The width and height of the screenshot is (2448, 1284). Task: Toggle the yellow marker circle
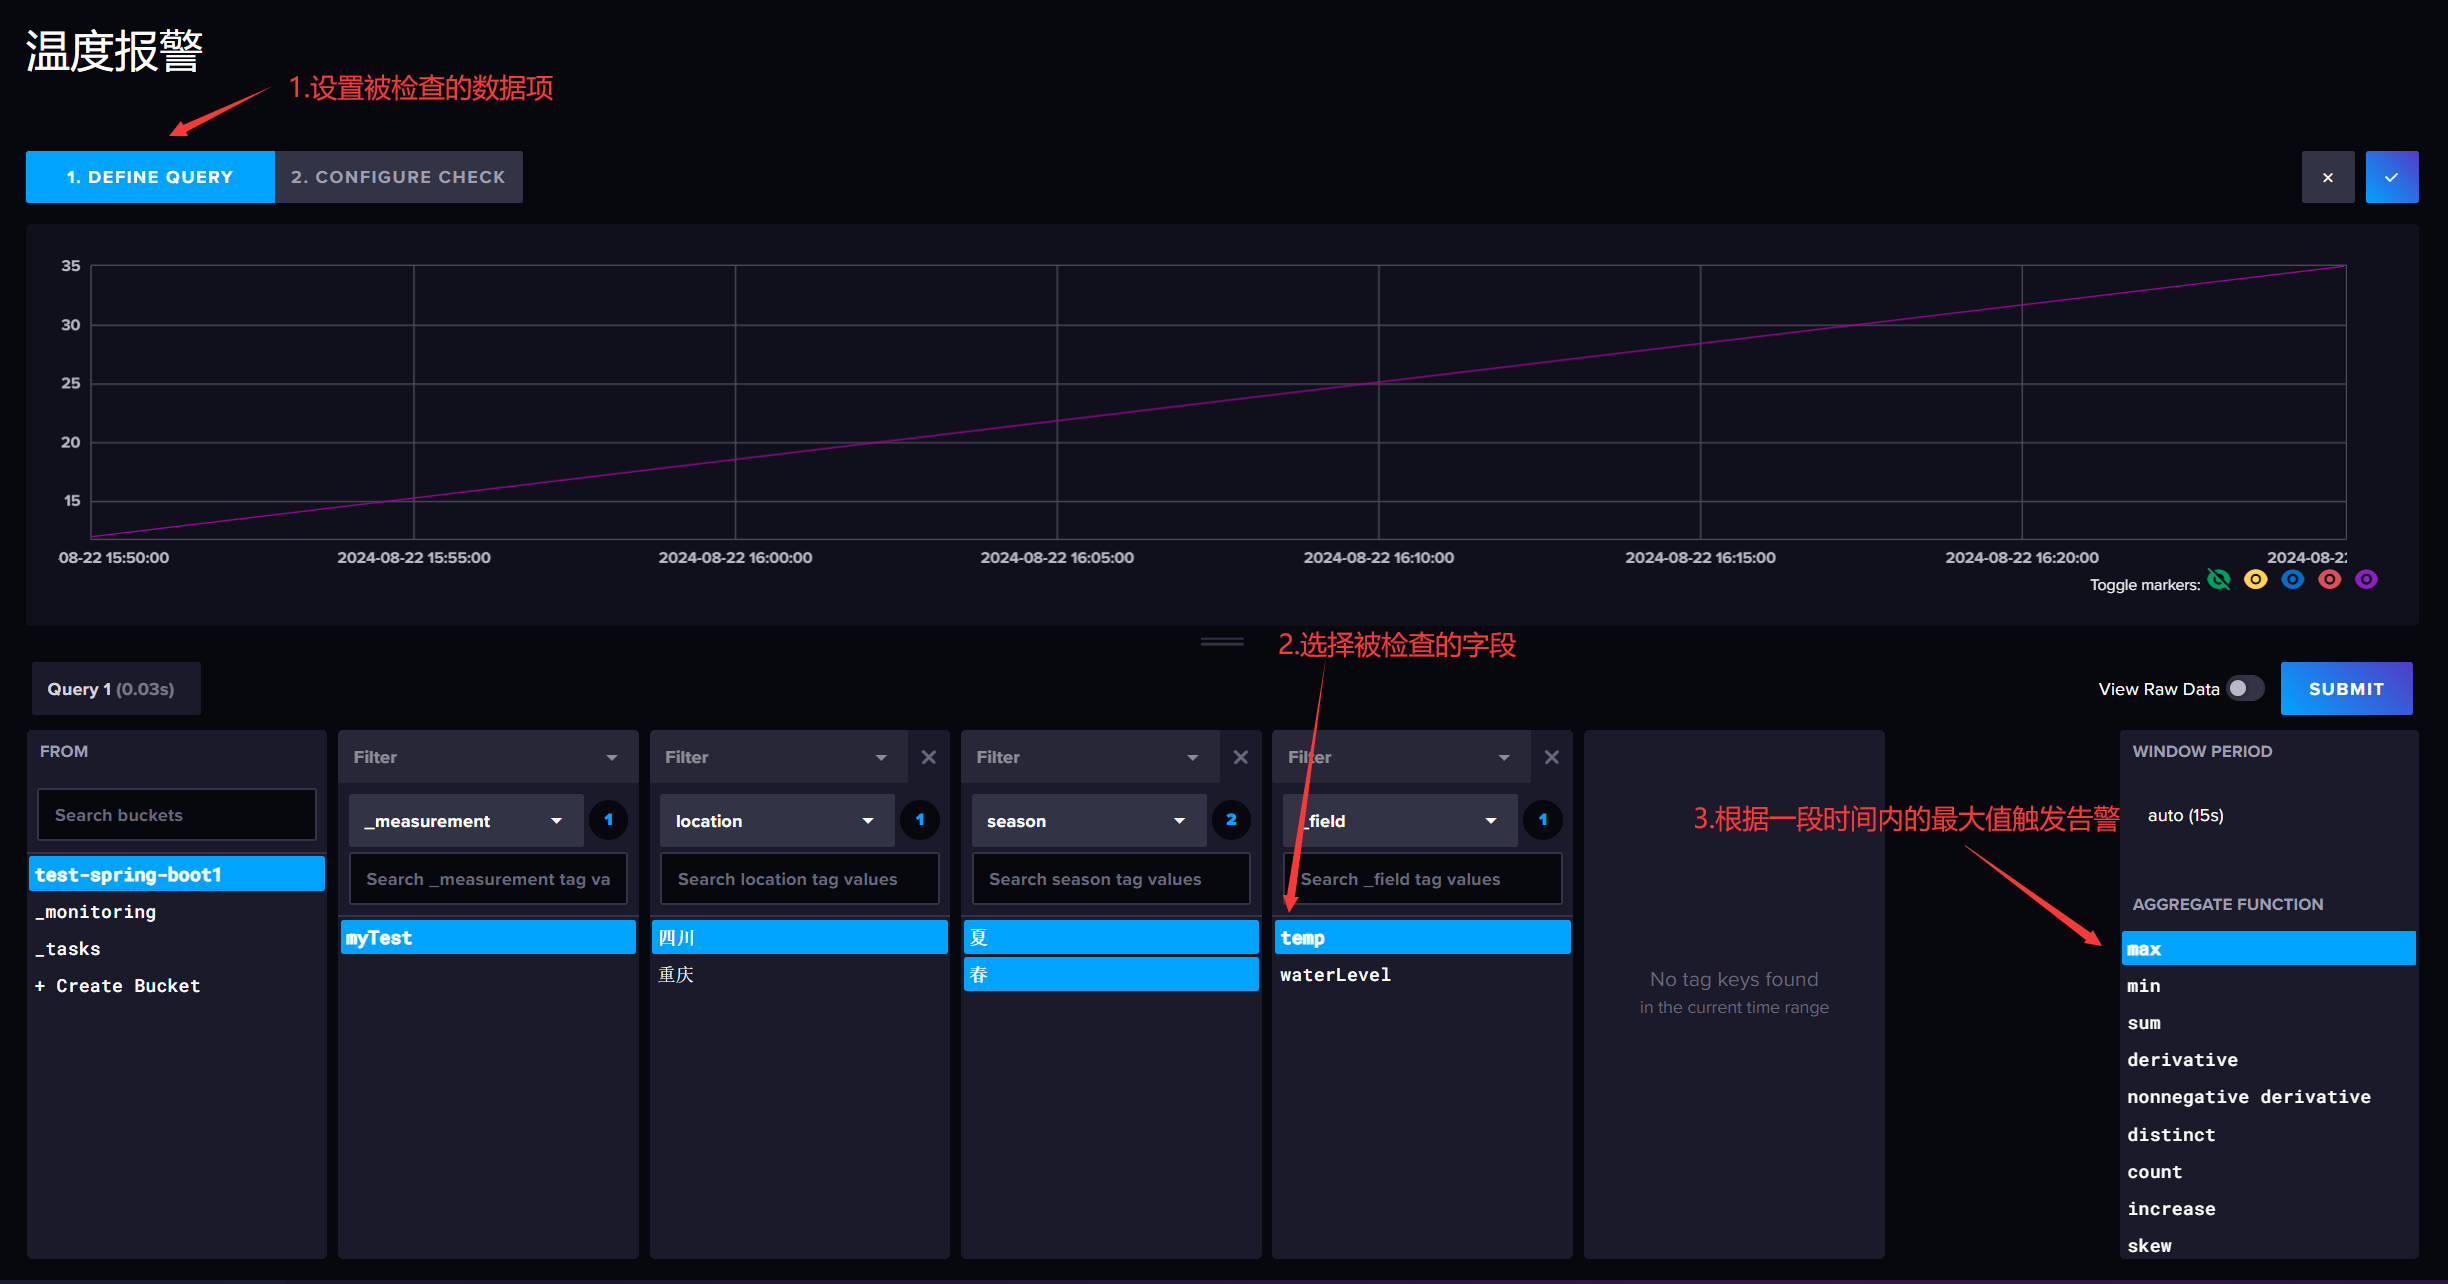click(x=2255, y=580)
